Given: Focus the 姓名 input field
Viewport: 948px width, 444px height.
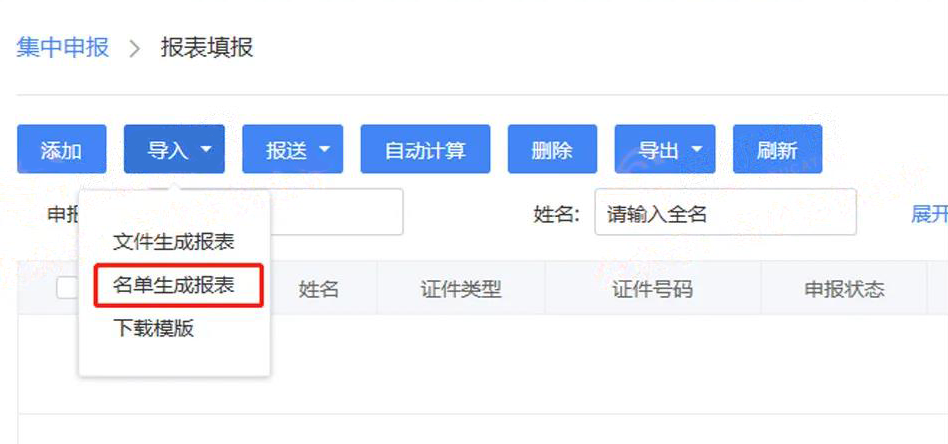Looking at the screenshot, I should click(726, 212).
